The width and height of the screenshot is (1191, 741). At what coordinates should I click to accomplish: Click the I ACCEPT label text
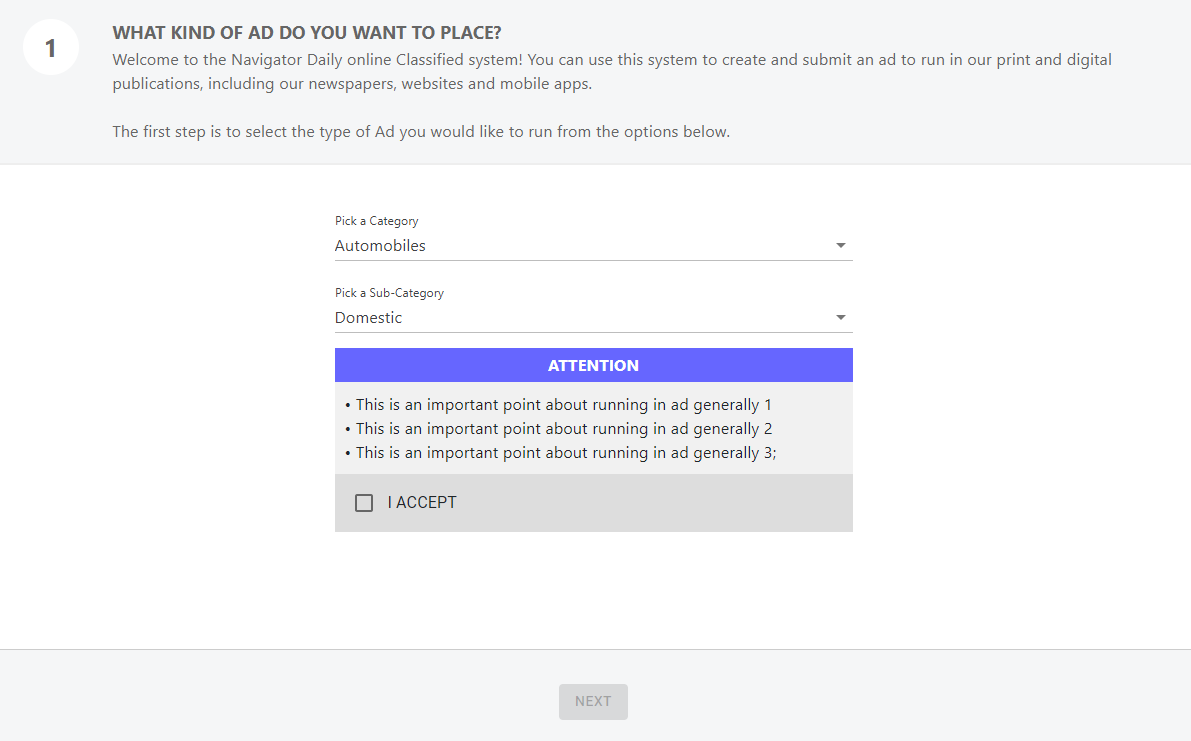tap(422, 503)
